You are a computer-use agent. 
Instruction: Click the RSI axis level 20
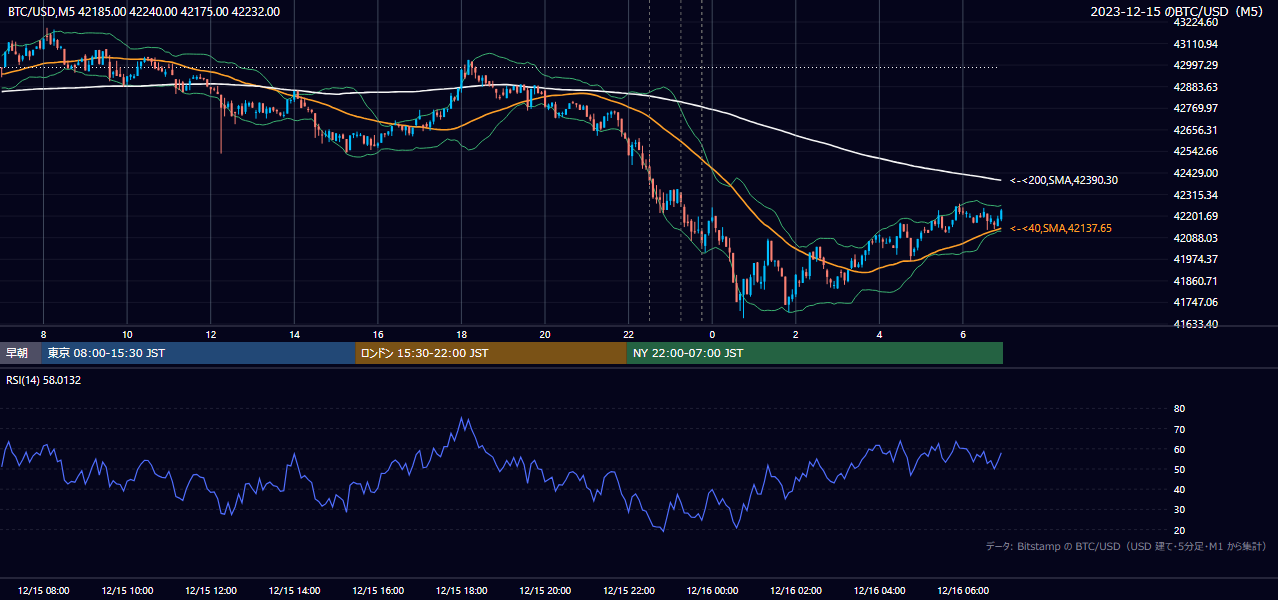point(1180,530)
